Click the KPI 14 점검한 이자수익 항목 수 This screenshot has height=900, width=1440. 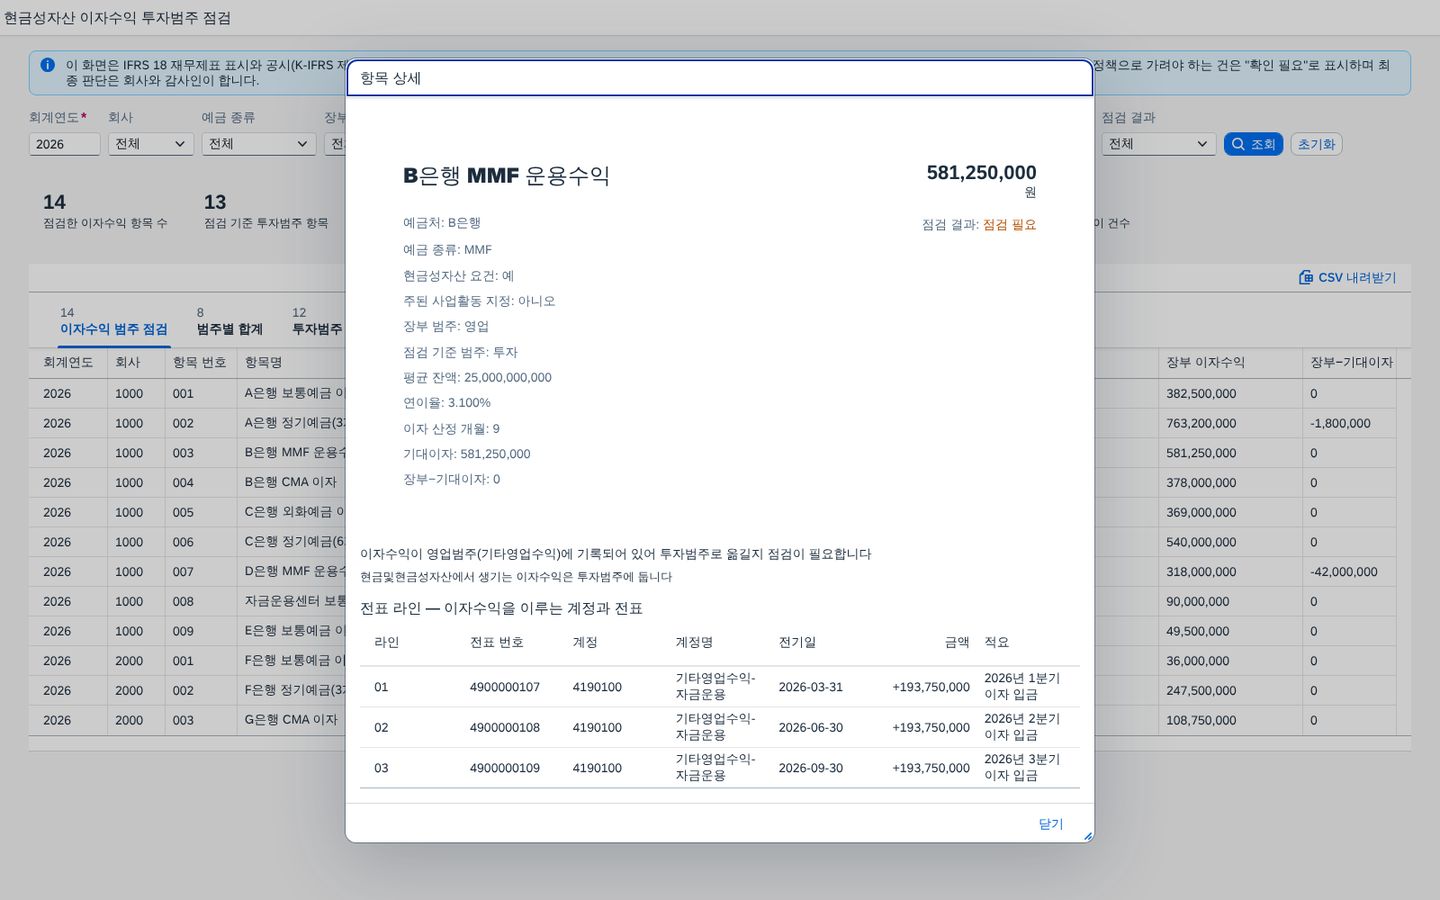(x=105, y=211)
